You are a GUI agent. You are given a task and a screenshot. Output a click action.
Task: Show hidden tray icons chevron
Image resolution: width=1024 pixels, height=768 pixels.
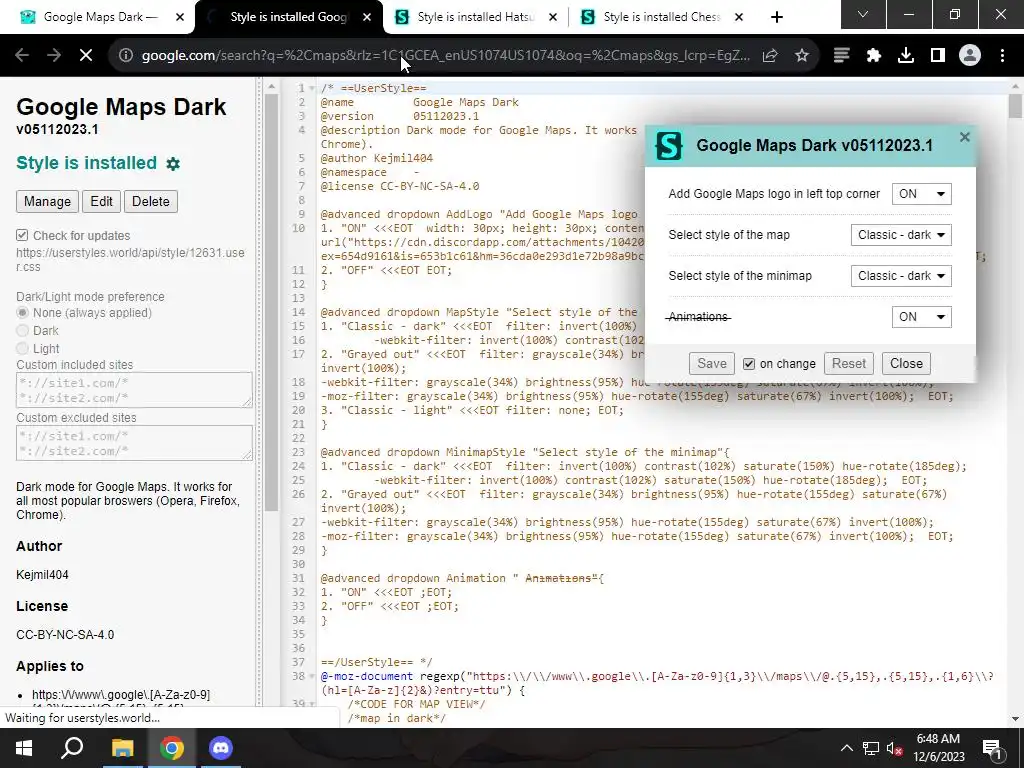coord(846,748)
